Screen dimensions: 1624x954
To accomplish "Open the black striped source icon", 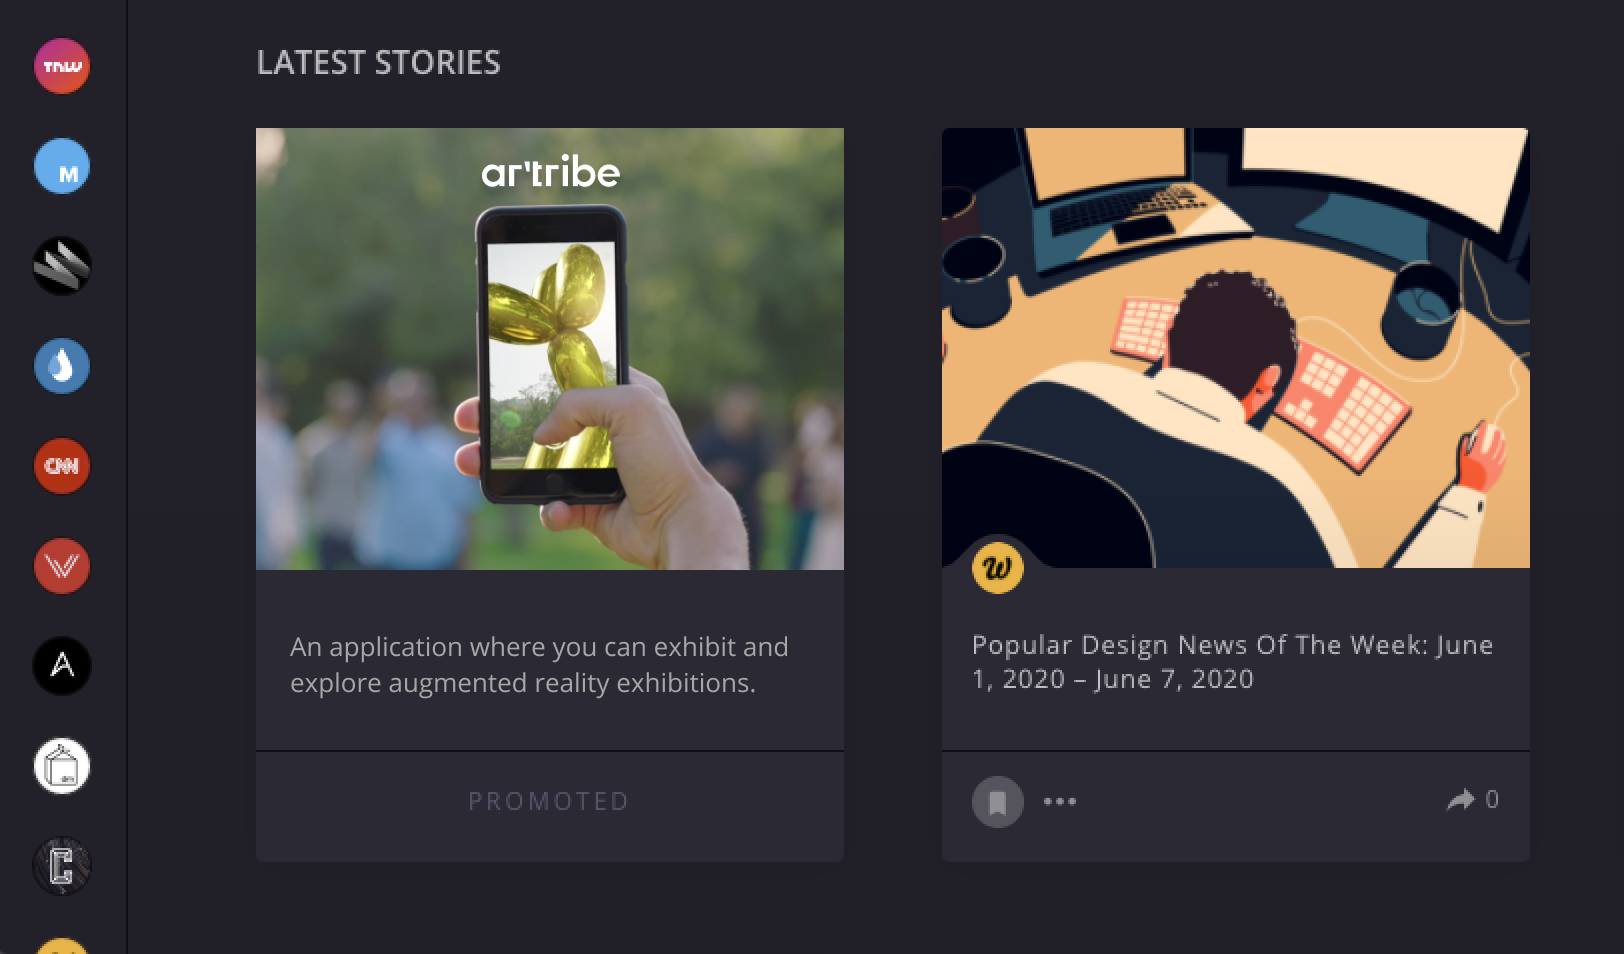I will click(62, 266).
